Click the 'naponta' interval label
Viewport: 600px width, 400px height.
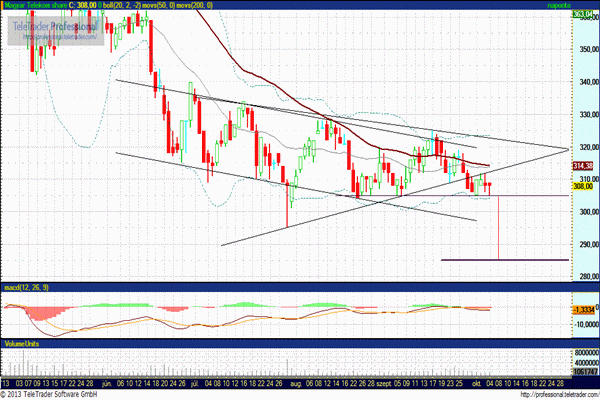[559, 5]
